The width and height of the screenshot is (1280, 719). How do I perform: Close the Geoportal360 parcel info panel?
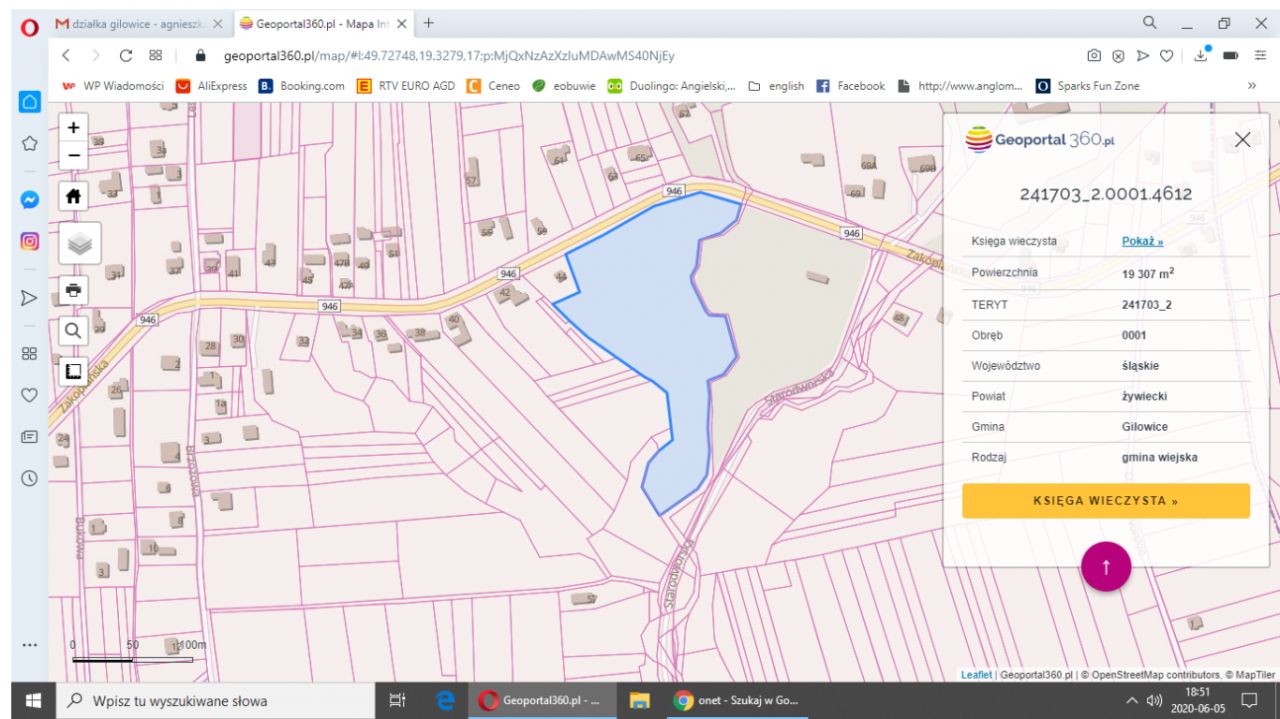1243,140
